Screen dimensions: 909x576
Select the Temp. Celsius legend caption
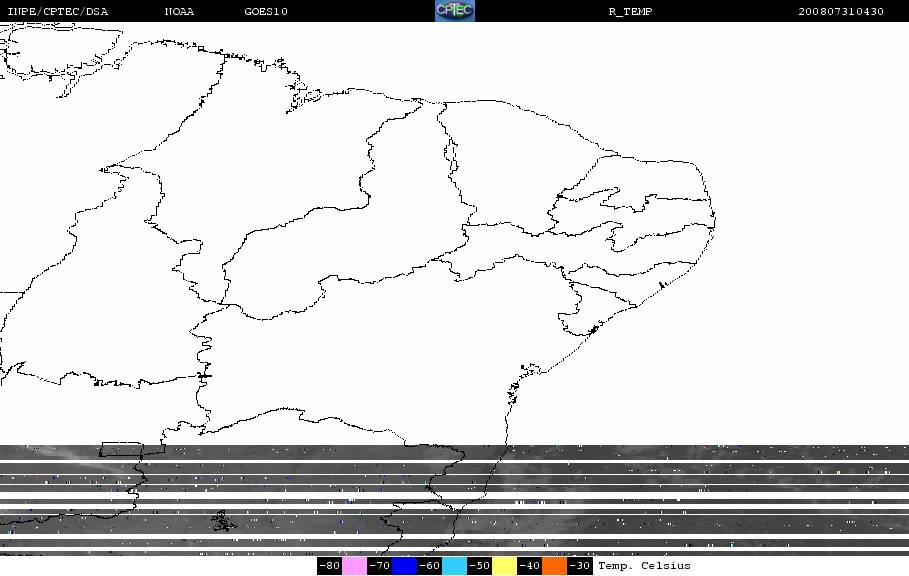644,566
